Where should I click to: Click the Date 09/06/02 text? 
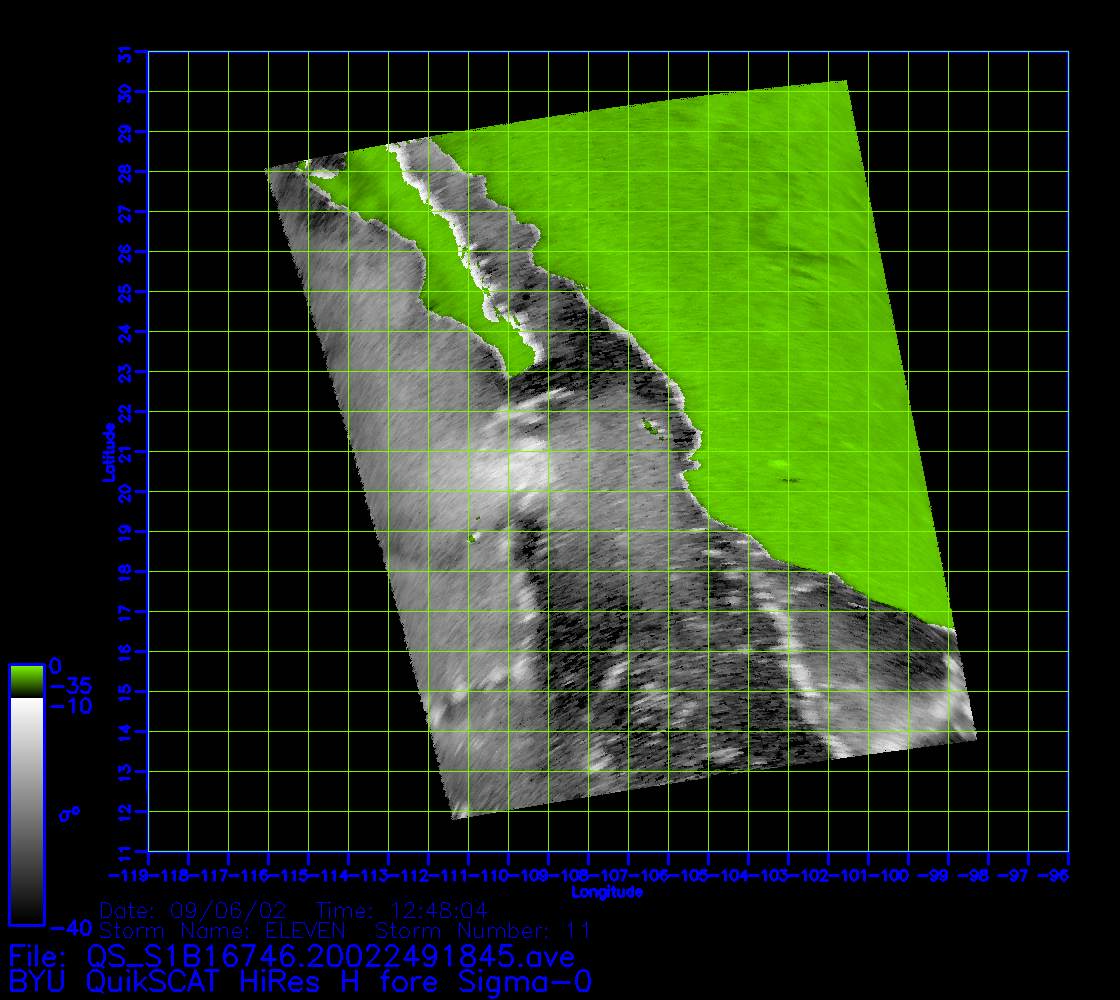click(x=195, y=910)
